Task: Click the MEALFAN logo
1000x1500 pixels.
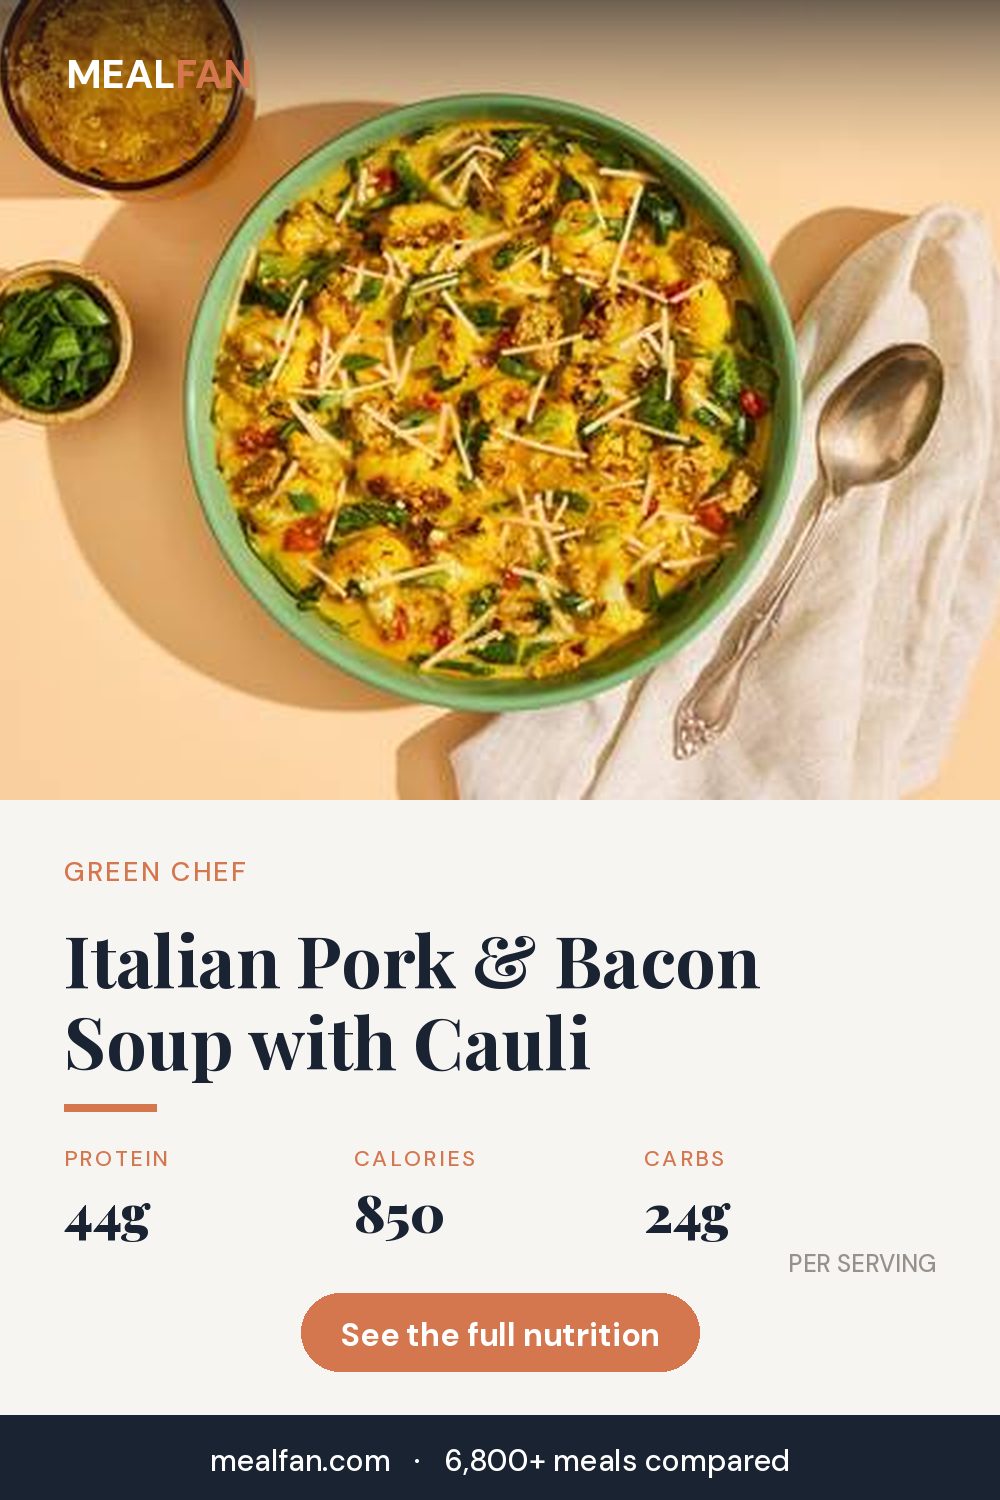Action: [158, 75]
